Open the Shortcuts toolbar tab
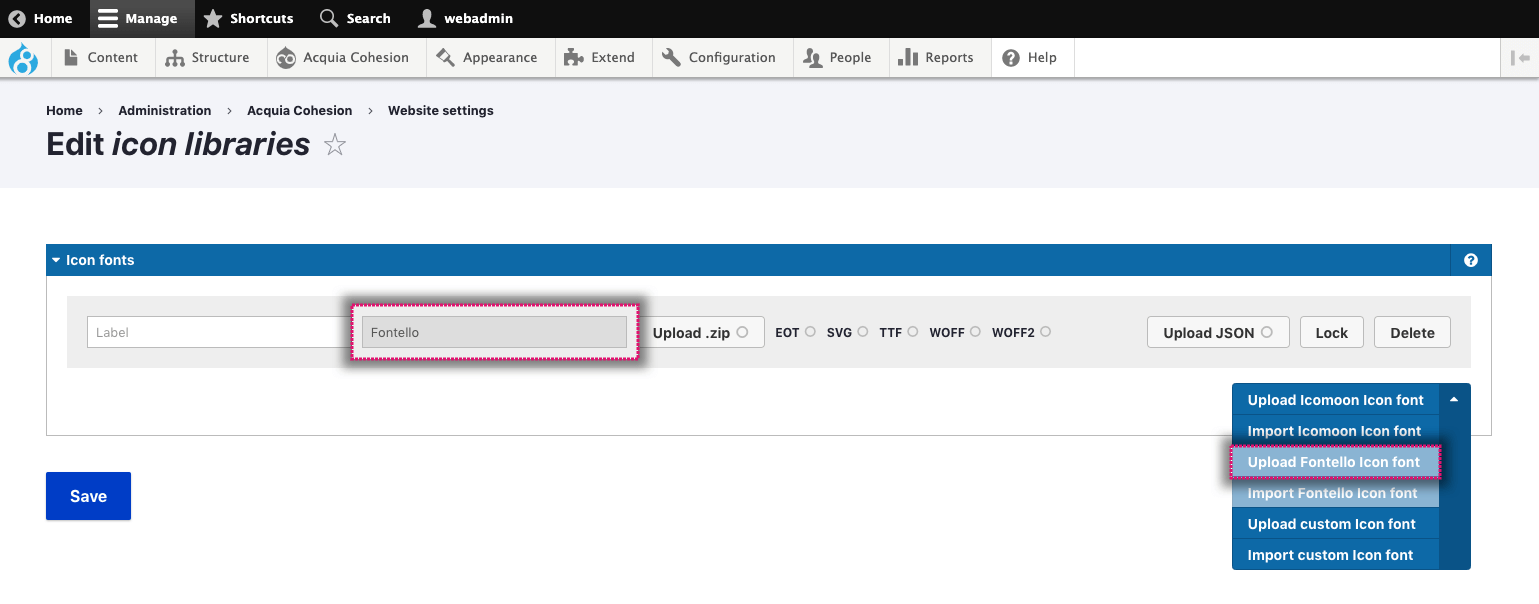The width and height of the screenshot is (1539, 604). pyautogui.click(x=248, y=18)
